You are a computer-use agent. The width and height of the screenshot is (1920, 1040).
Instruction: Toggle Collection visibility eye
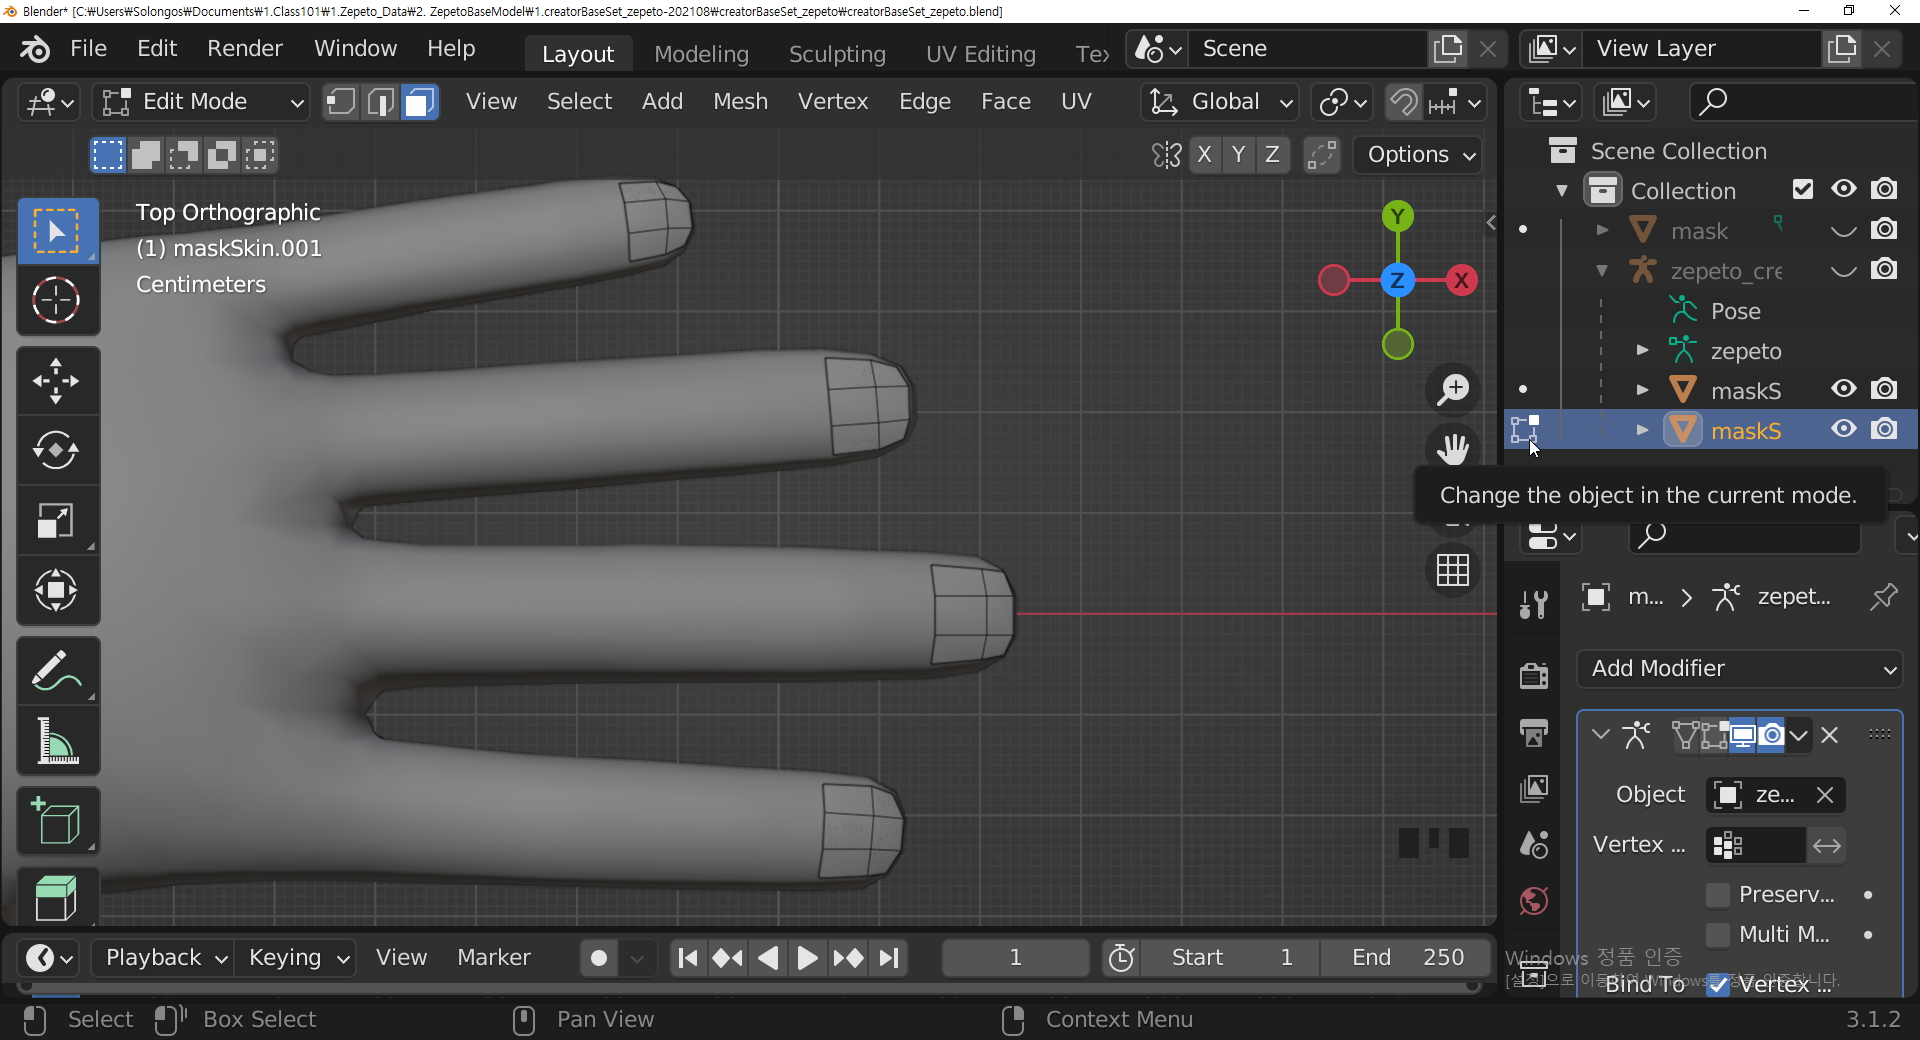pos(1844,189)
